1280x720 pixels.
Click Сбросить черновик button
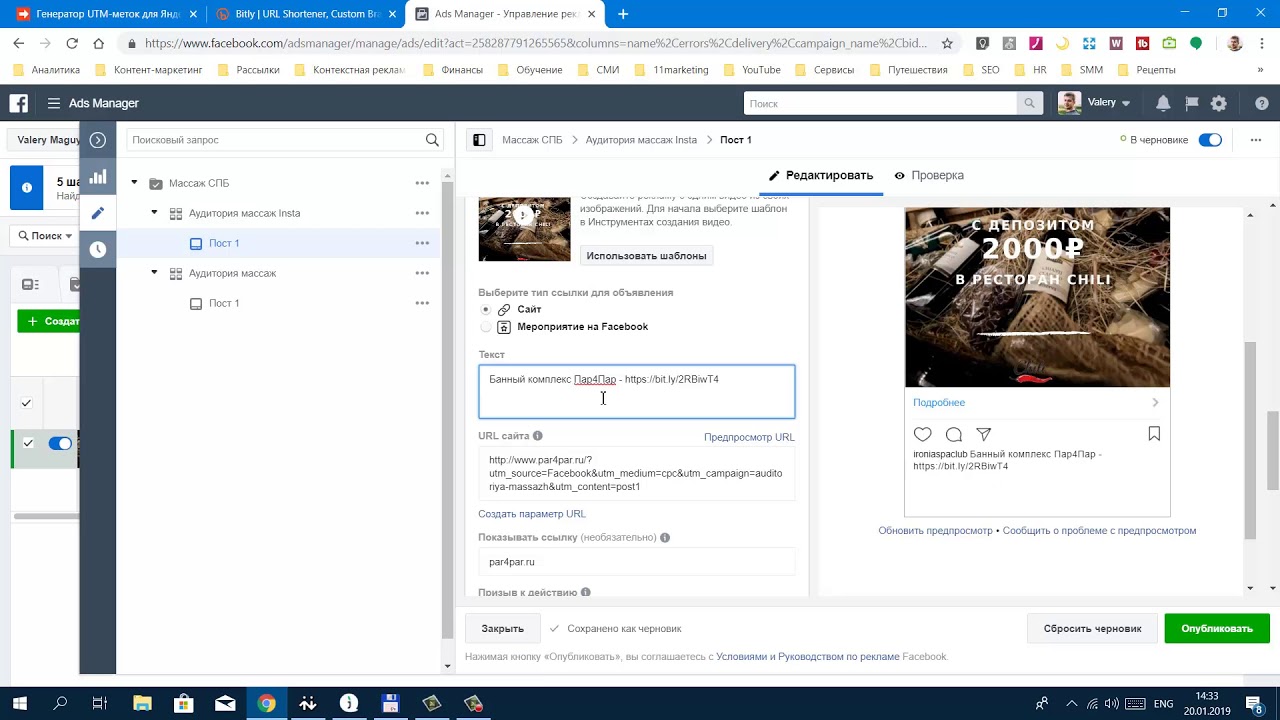click(1092, 628)
